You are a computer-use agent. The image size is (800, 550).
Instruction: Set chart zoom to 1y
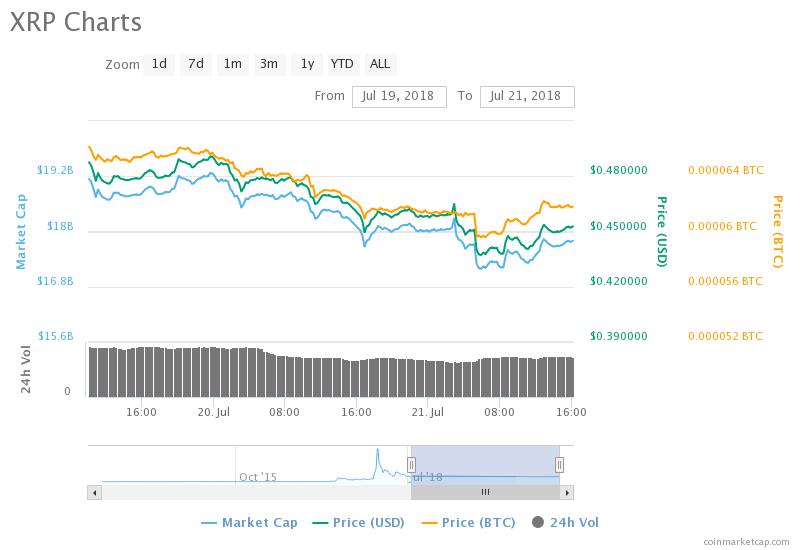coord(307,64)
